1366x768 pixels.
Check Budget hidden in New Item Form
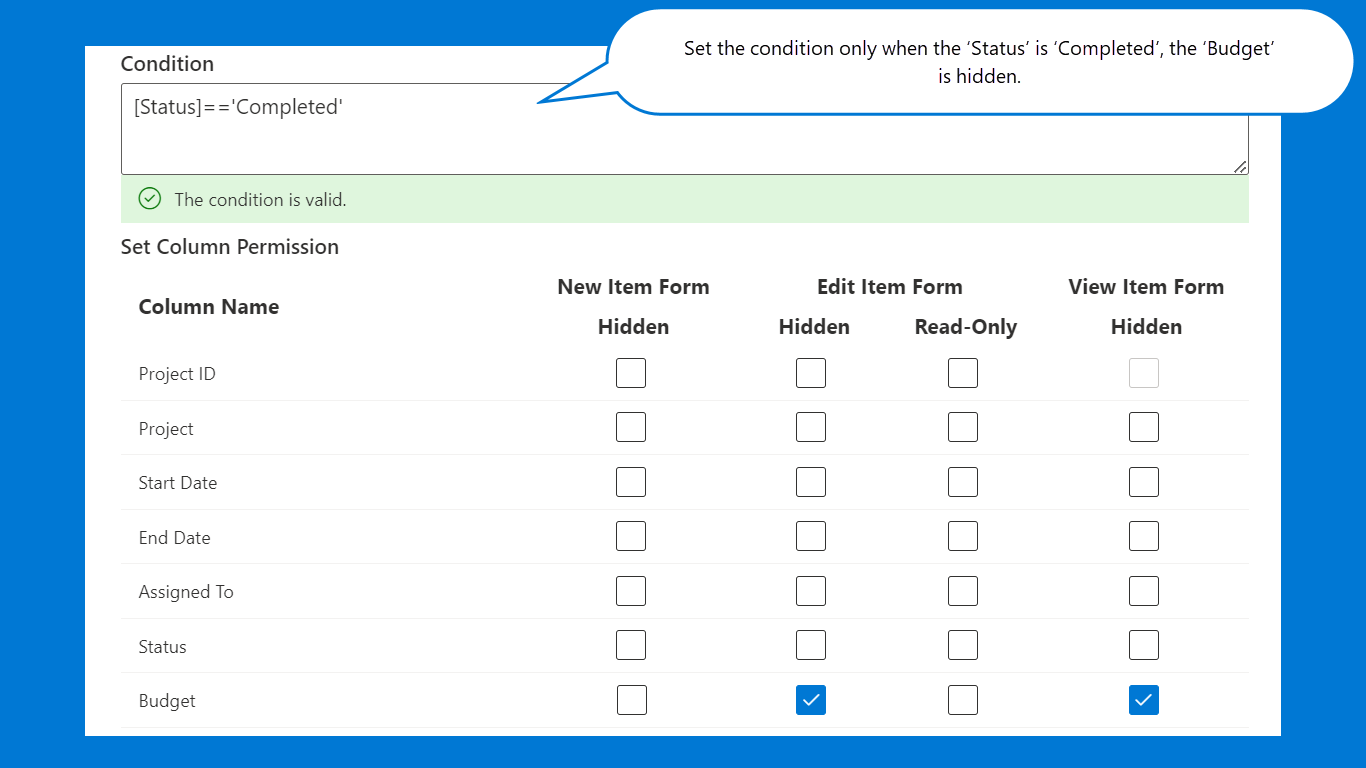point(632,700)
